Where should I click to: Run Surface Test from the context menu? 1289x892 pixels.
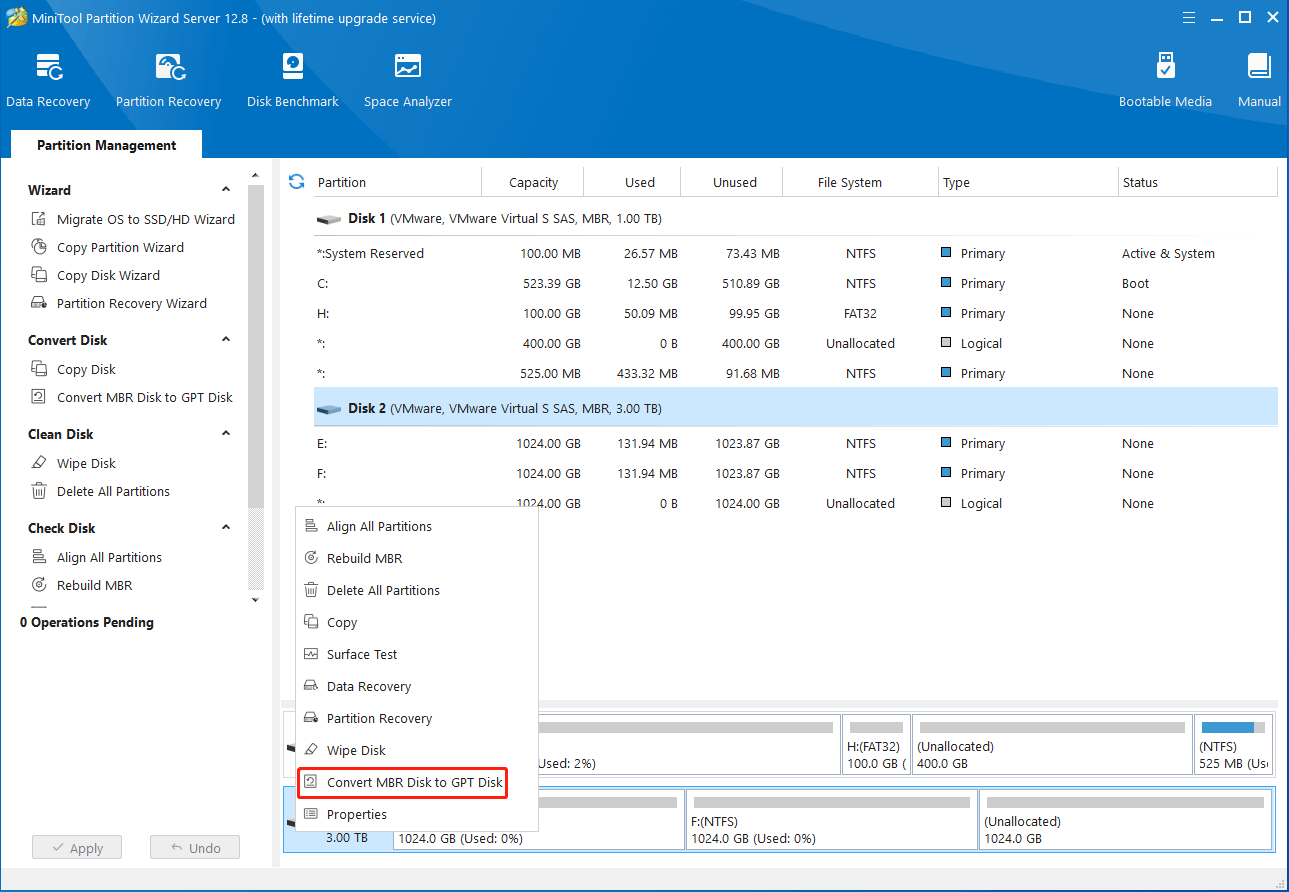click(x=417, y=654)
